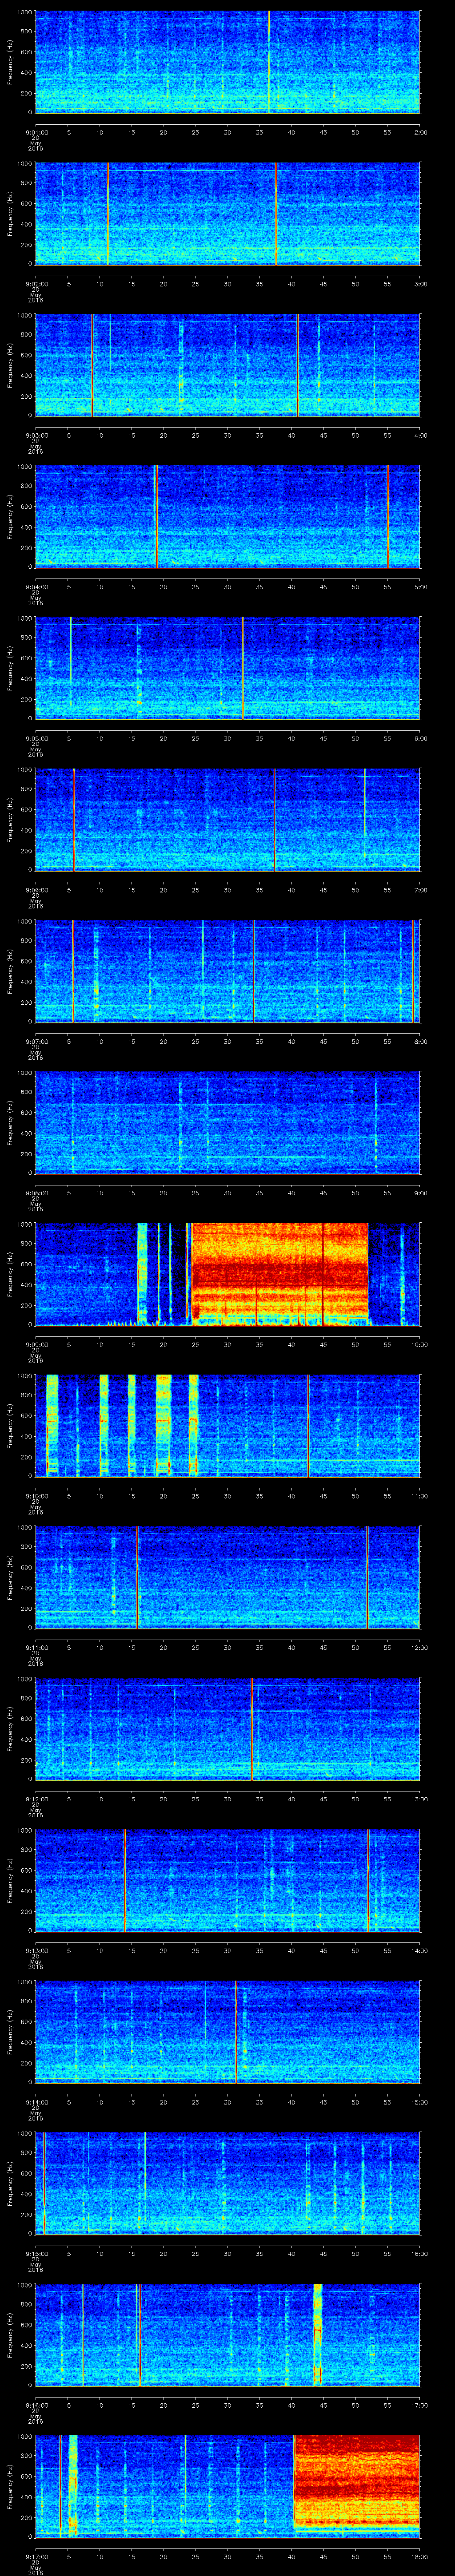Click the spectrogram panel starting at 9:16:00

228,2335
